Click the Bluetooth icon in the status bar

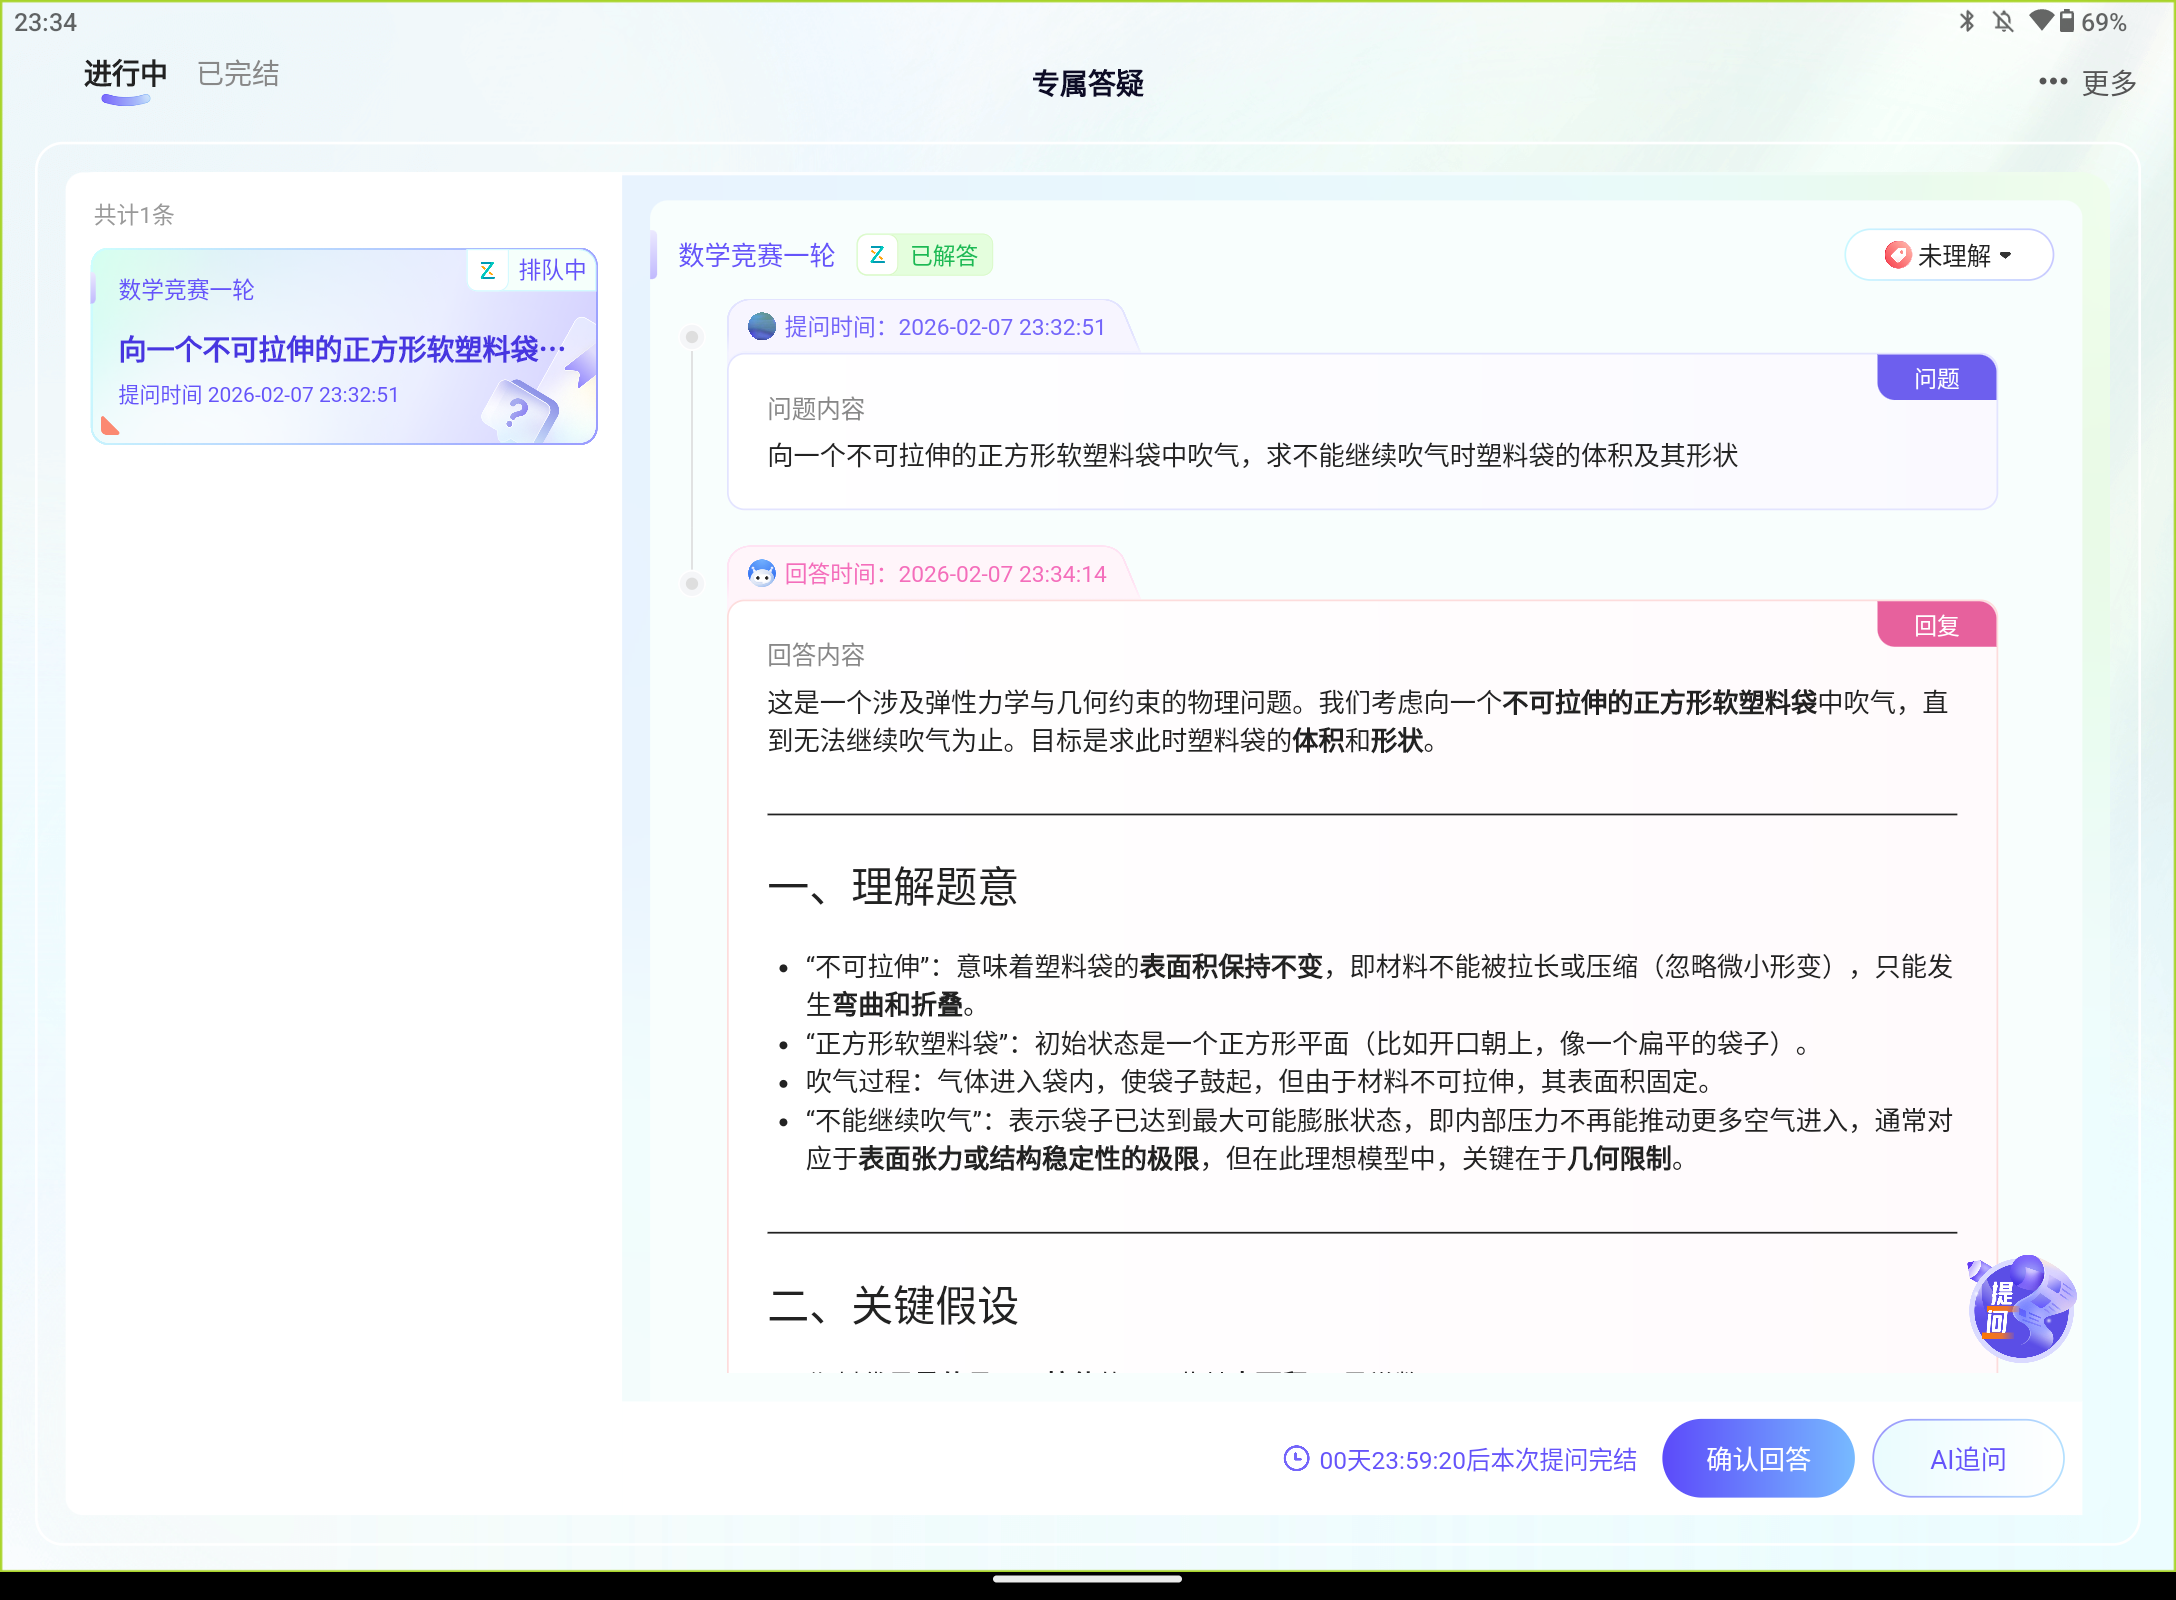tap(1966, 21)
